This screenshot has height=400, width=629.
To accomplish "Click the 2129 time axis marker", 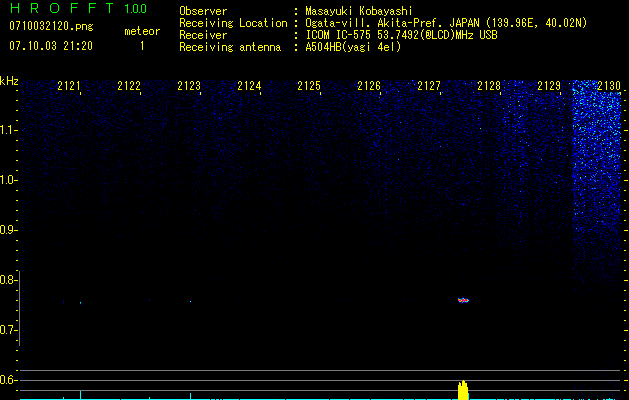I will tap(549, 86).
